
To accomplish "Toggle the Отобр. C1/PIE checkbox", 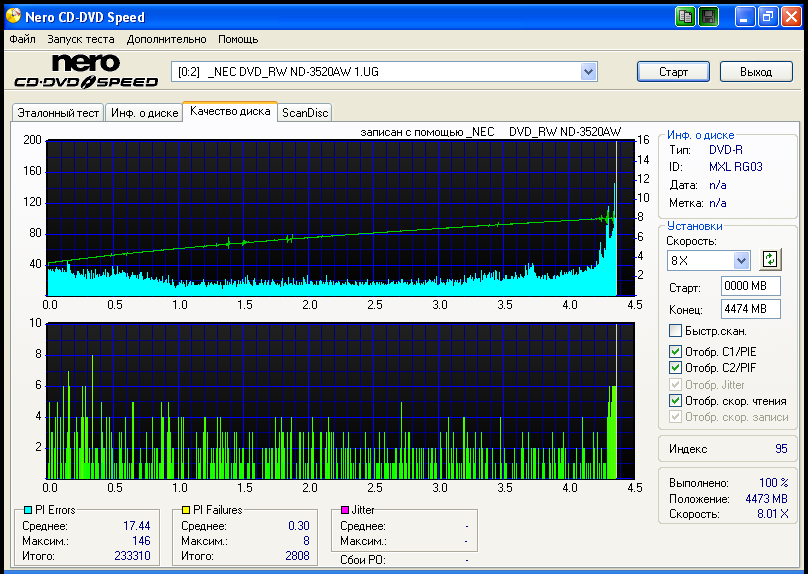I will pyautogui.click(x=676, y=351).
